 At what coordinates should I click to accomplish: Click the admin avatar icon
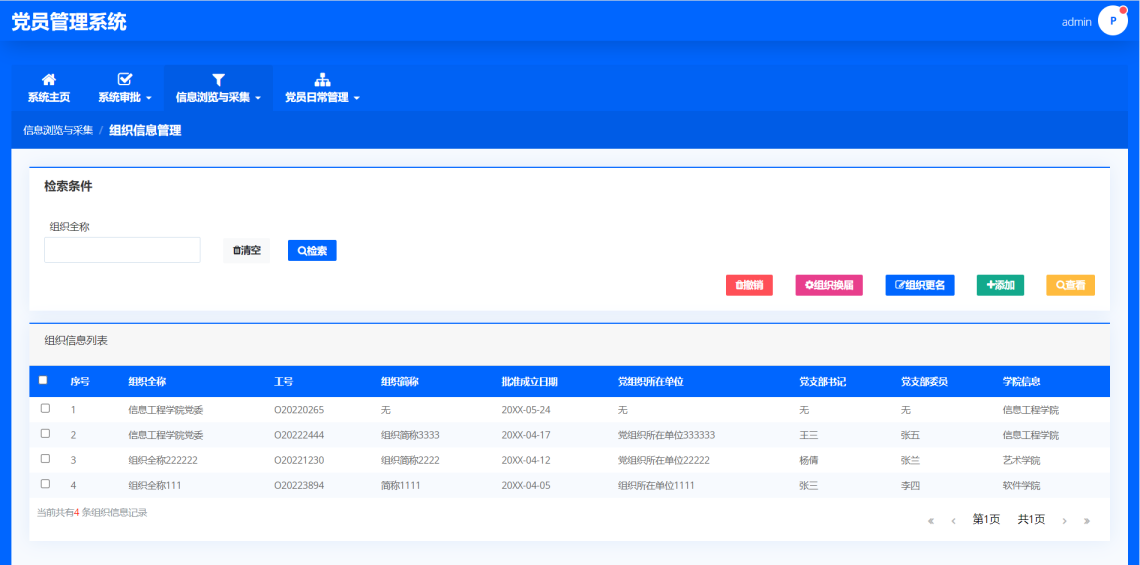pos(1112,21)
